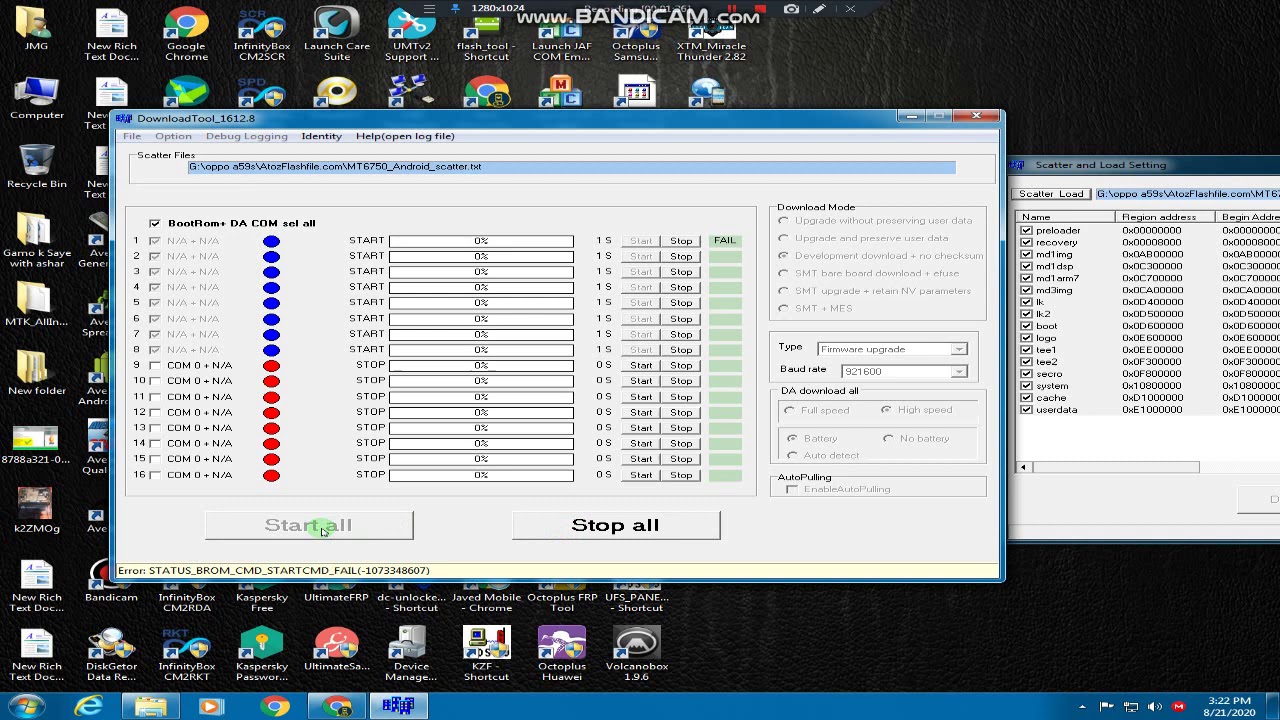
Task: Expand the Type Firmware upgrade dropdown
Action: [958, 349]
